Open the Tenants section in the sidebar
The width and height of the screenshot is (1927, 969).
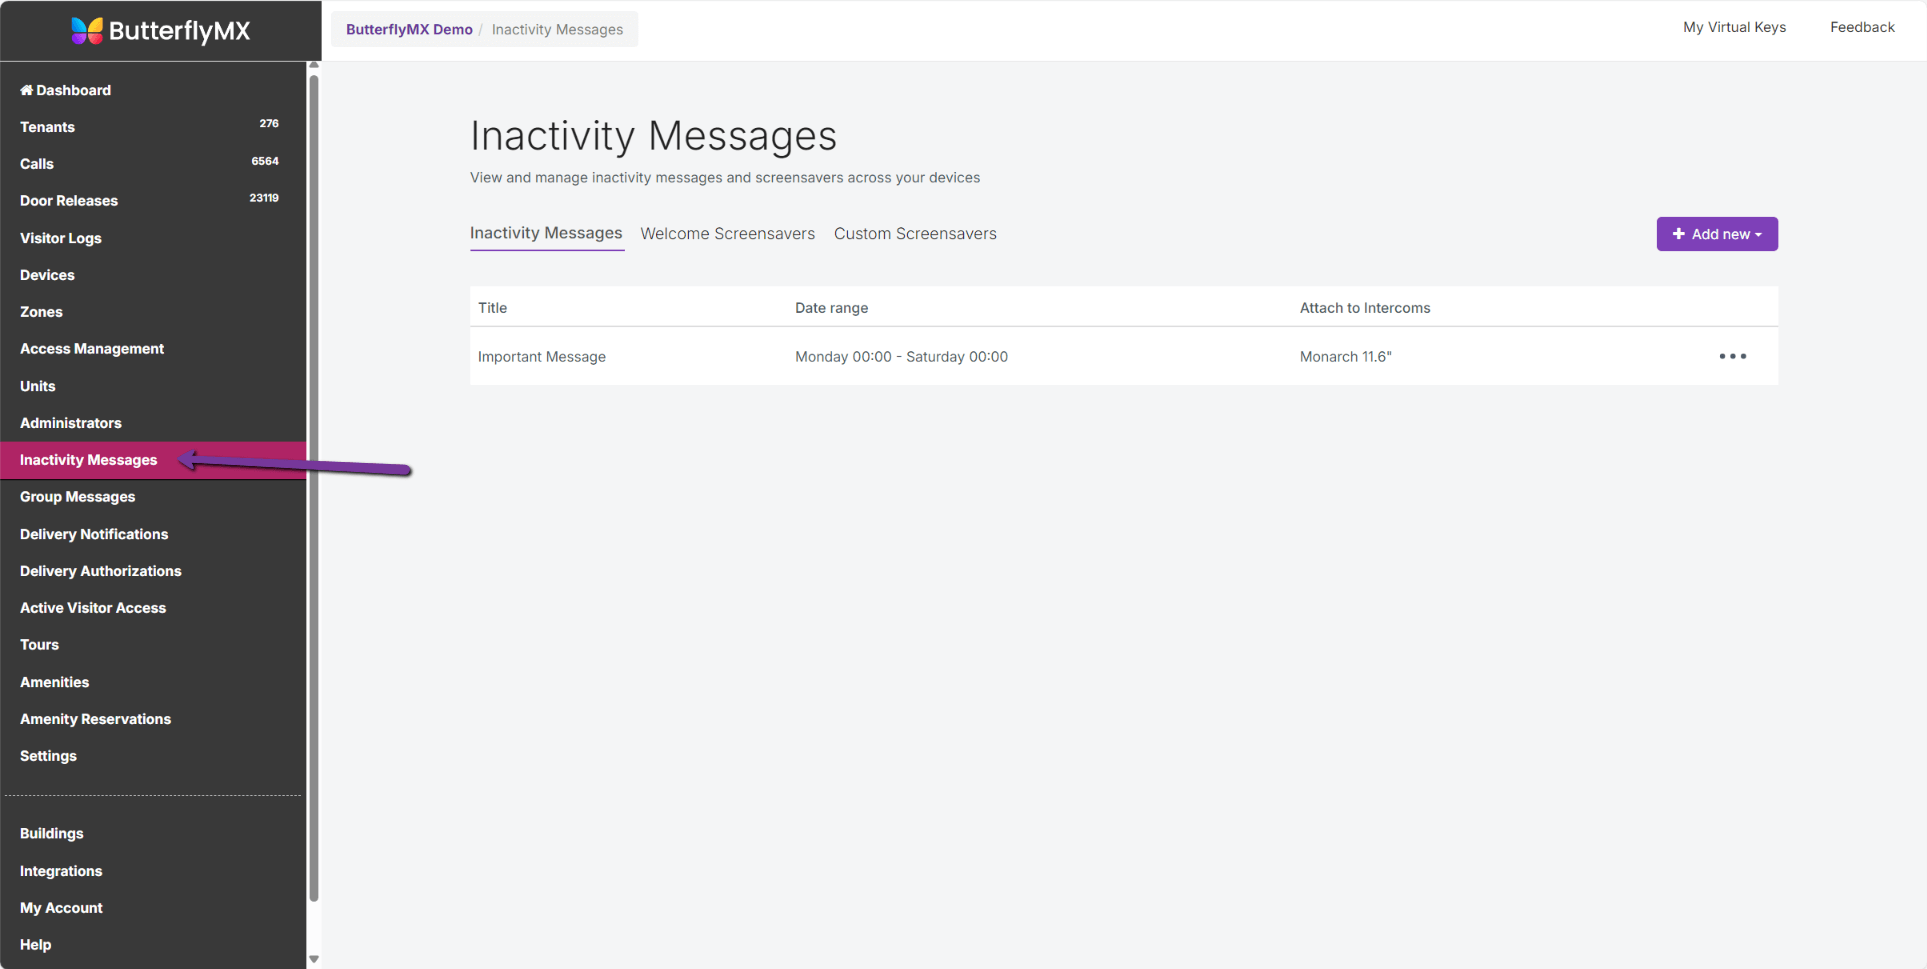click(47, 127)
